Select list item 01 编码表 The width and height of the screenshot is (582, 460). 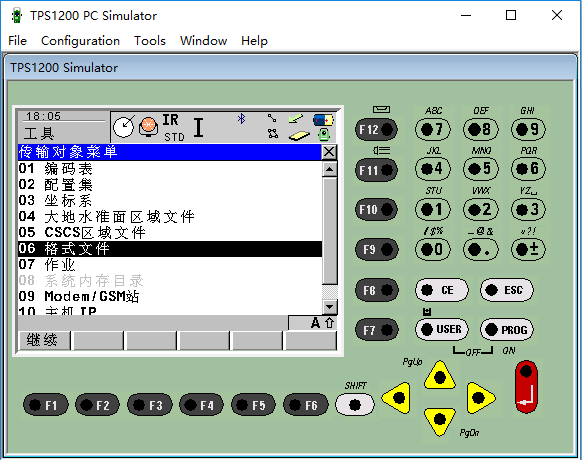[x=170, y=169]
